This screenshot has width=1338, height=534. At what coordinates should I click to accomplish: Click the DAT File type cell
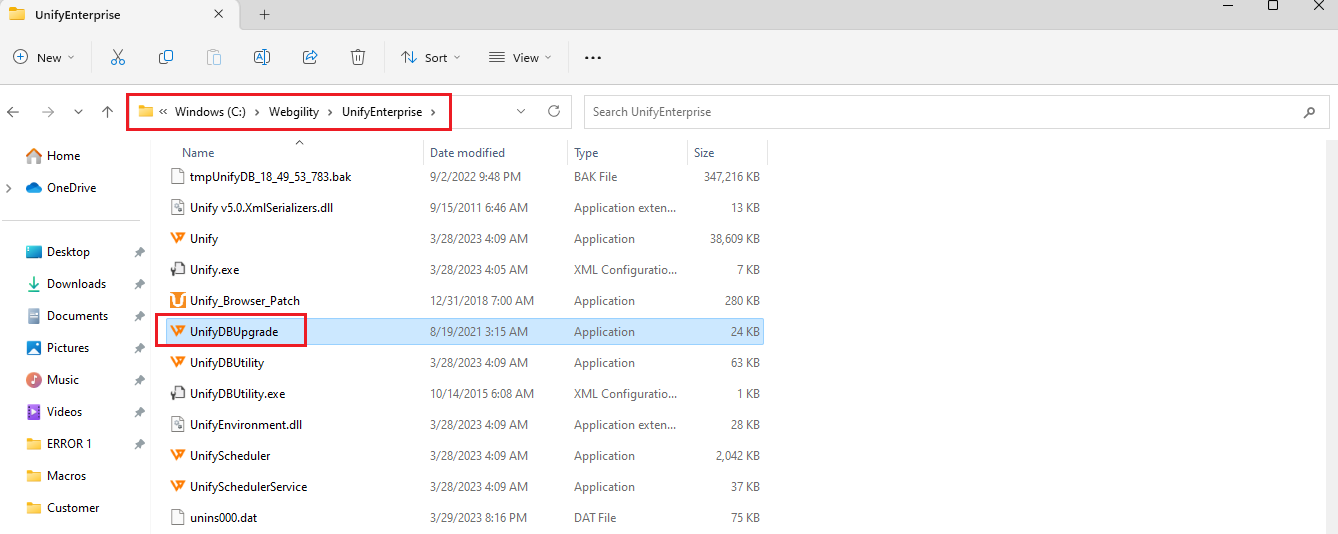(595, 518)
